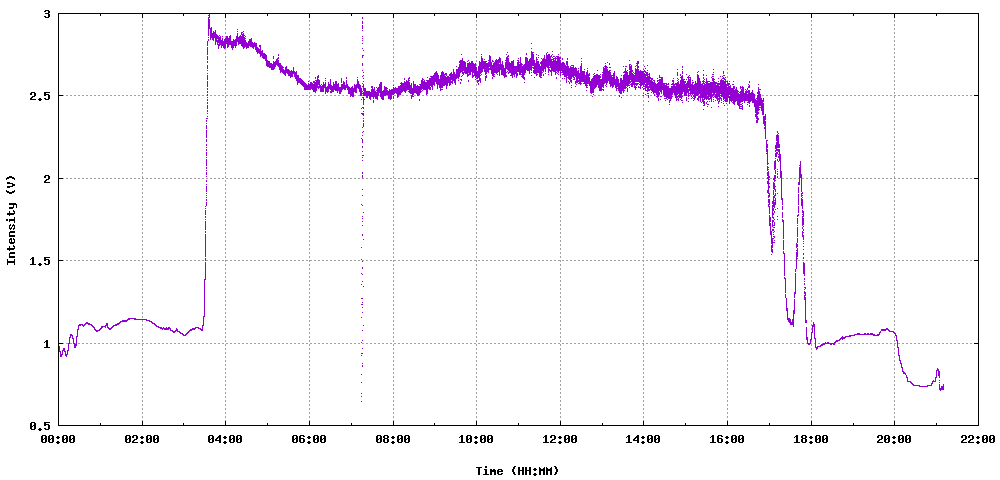Click the 18:00 time axis label
1000x480 pixels.
811,440
